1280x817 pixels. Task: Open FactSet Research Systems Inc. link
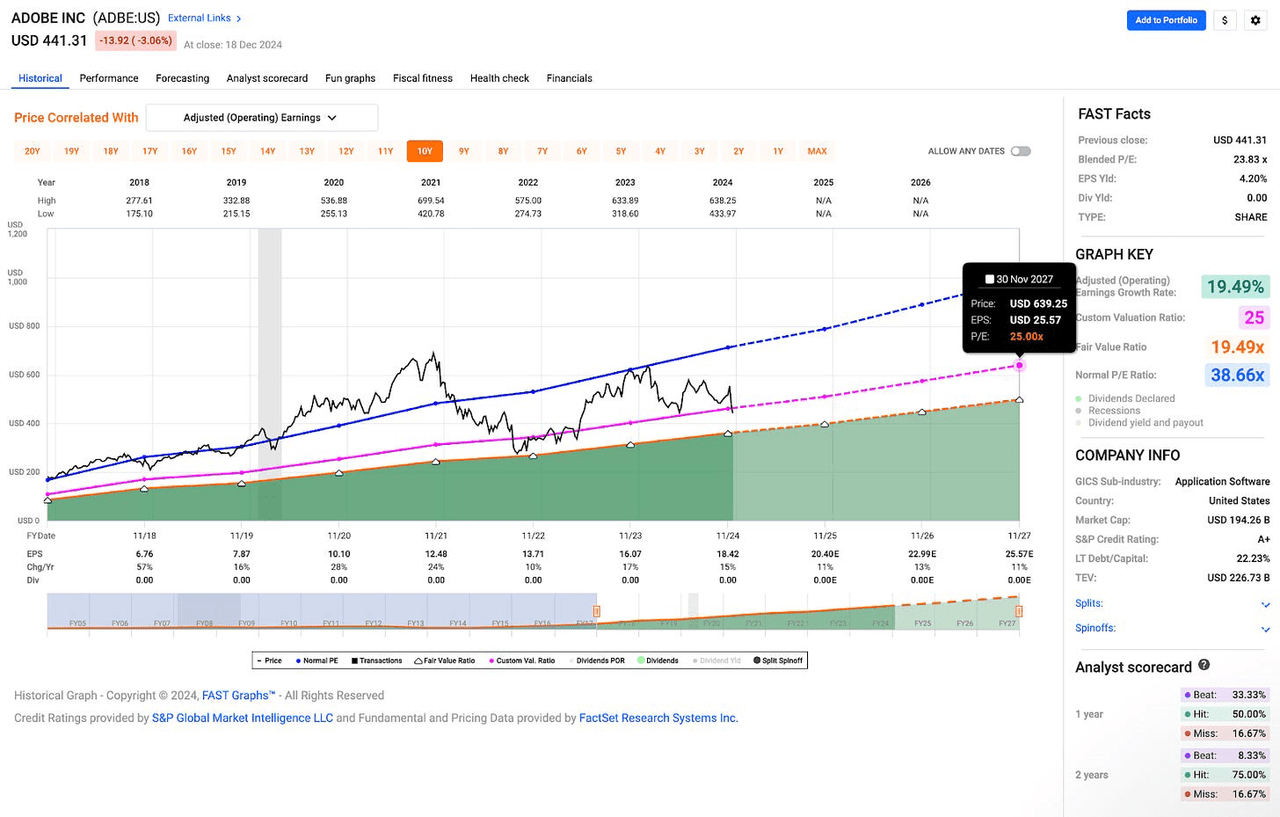click(x=658, y=718)
